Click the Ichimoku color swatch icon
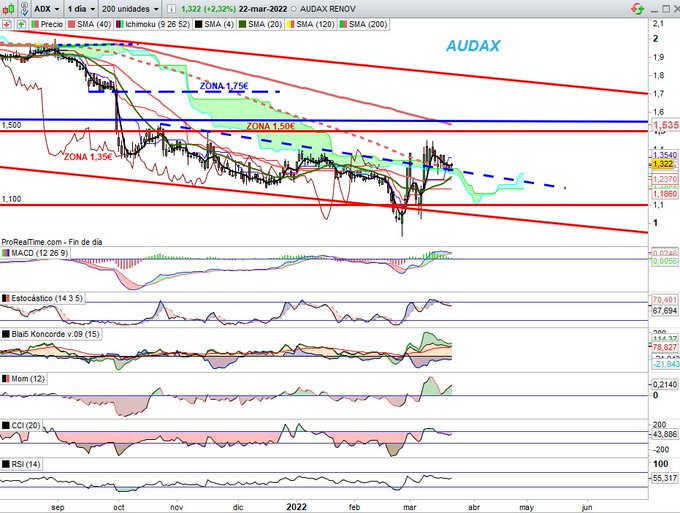The width and height of the screenshot is (680, 513). pos(119,24)
